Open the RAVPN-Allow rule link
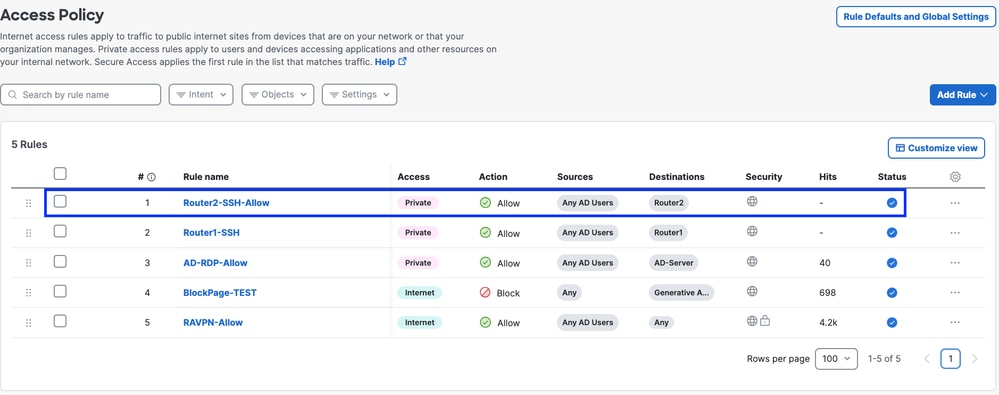The image size is (999, 395). [213, 322]
